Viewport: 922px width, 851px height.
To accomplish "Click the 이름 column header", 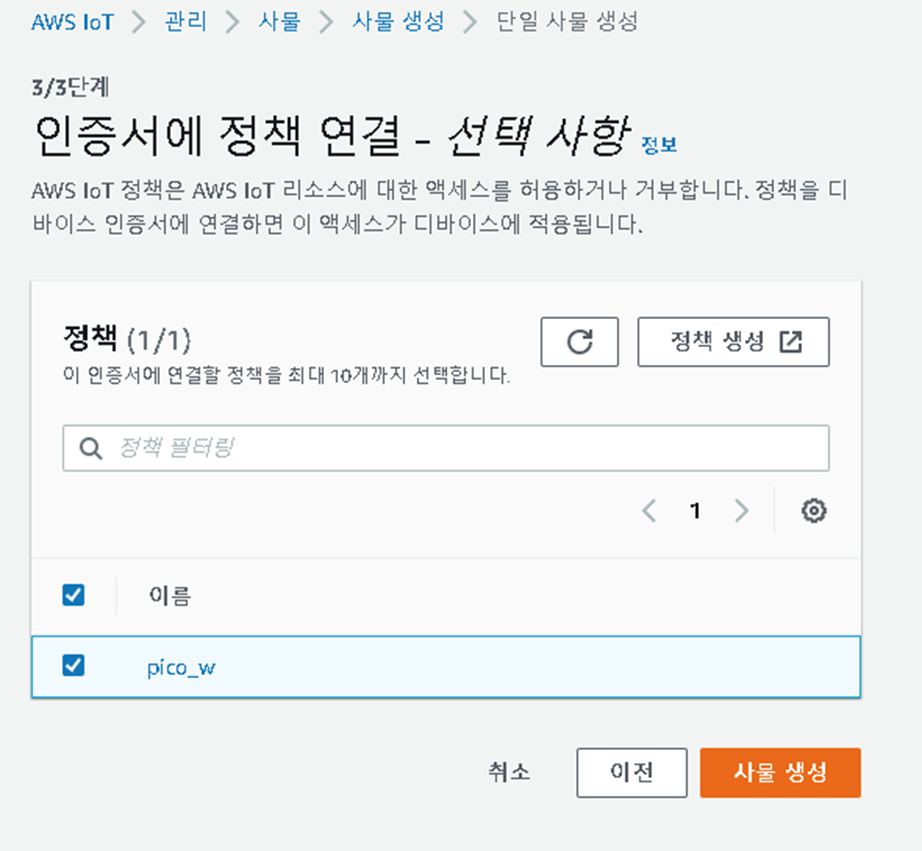I will pos(170,596).
